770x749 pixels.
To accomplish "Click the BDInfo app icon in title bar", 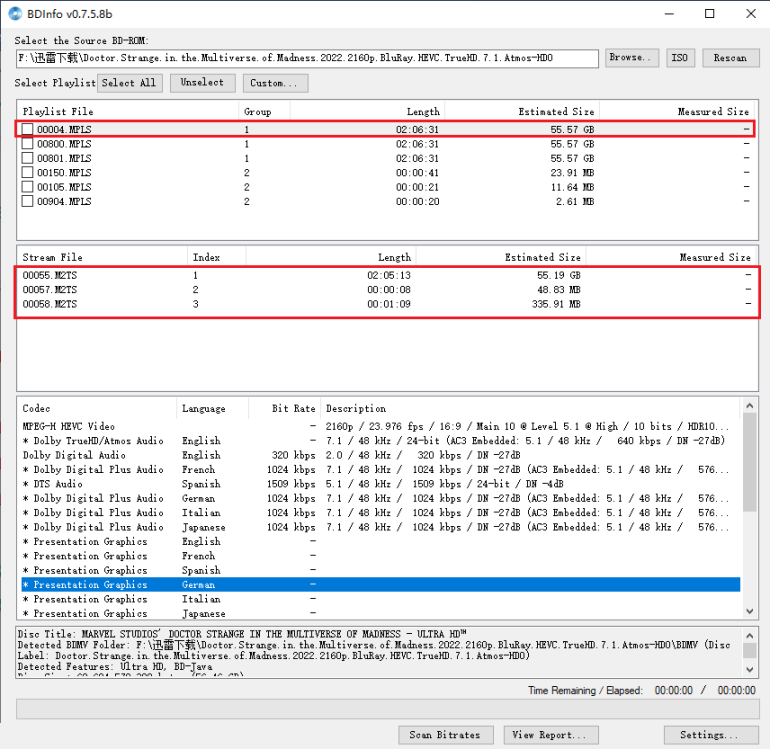I will 17,14.
